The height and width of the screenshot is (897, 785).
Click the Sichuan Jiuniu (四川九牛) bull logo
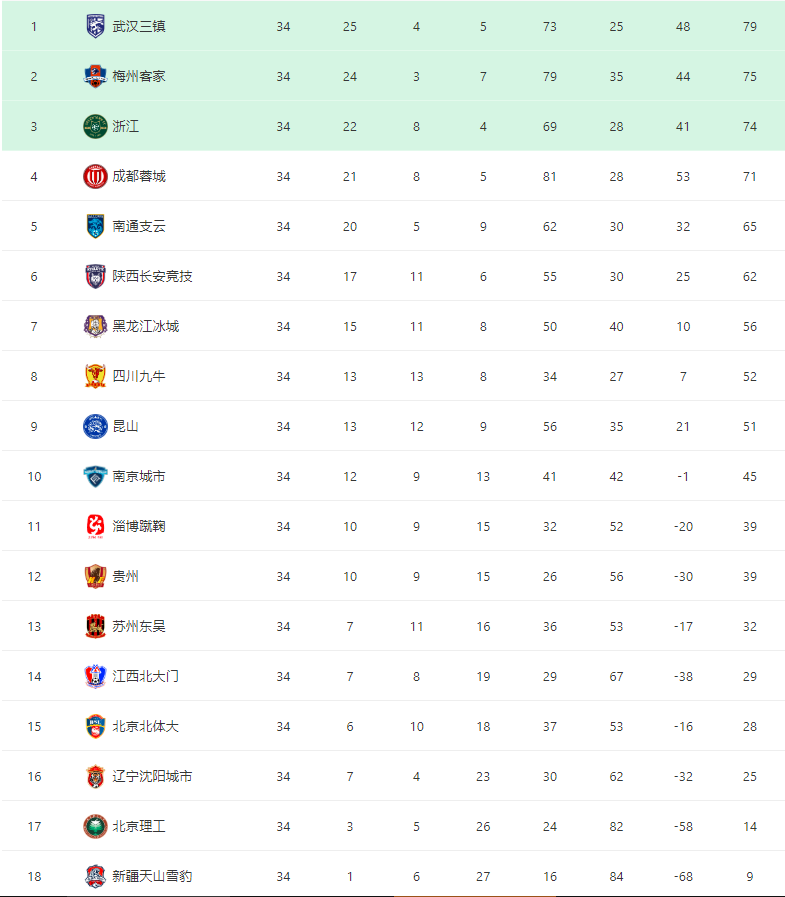click(x=95, y=376)
